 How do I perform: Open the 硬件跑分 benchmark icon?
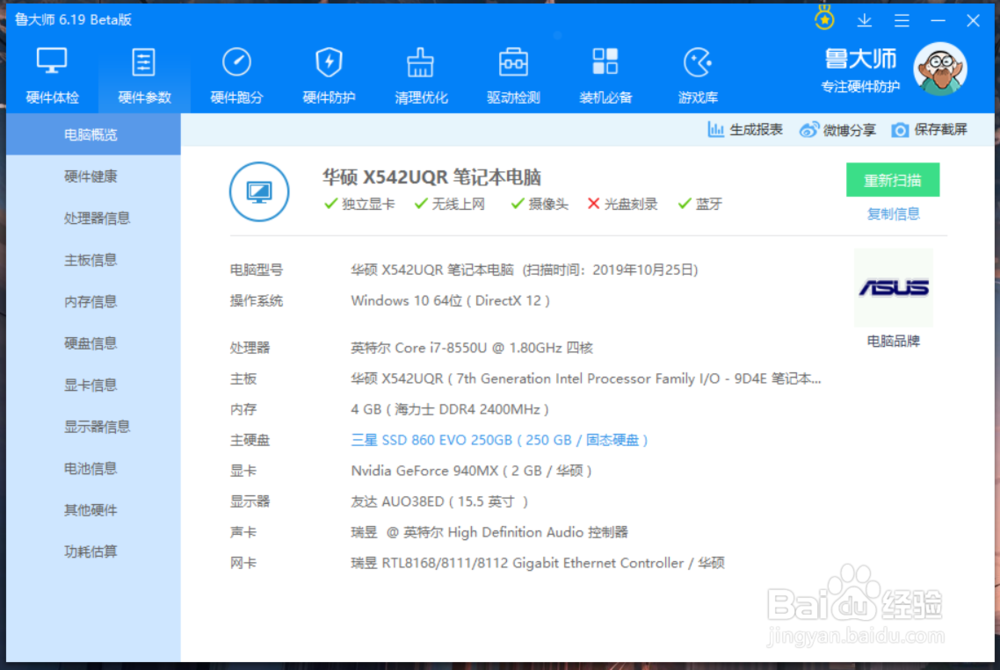click(237, 76)
